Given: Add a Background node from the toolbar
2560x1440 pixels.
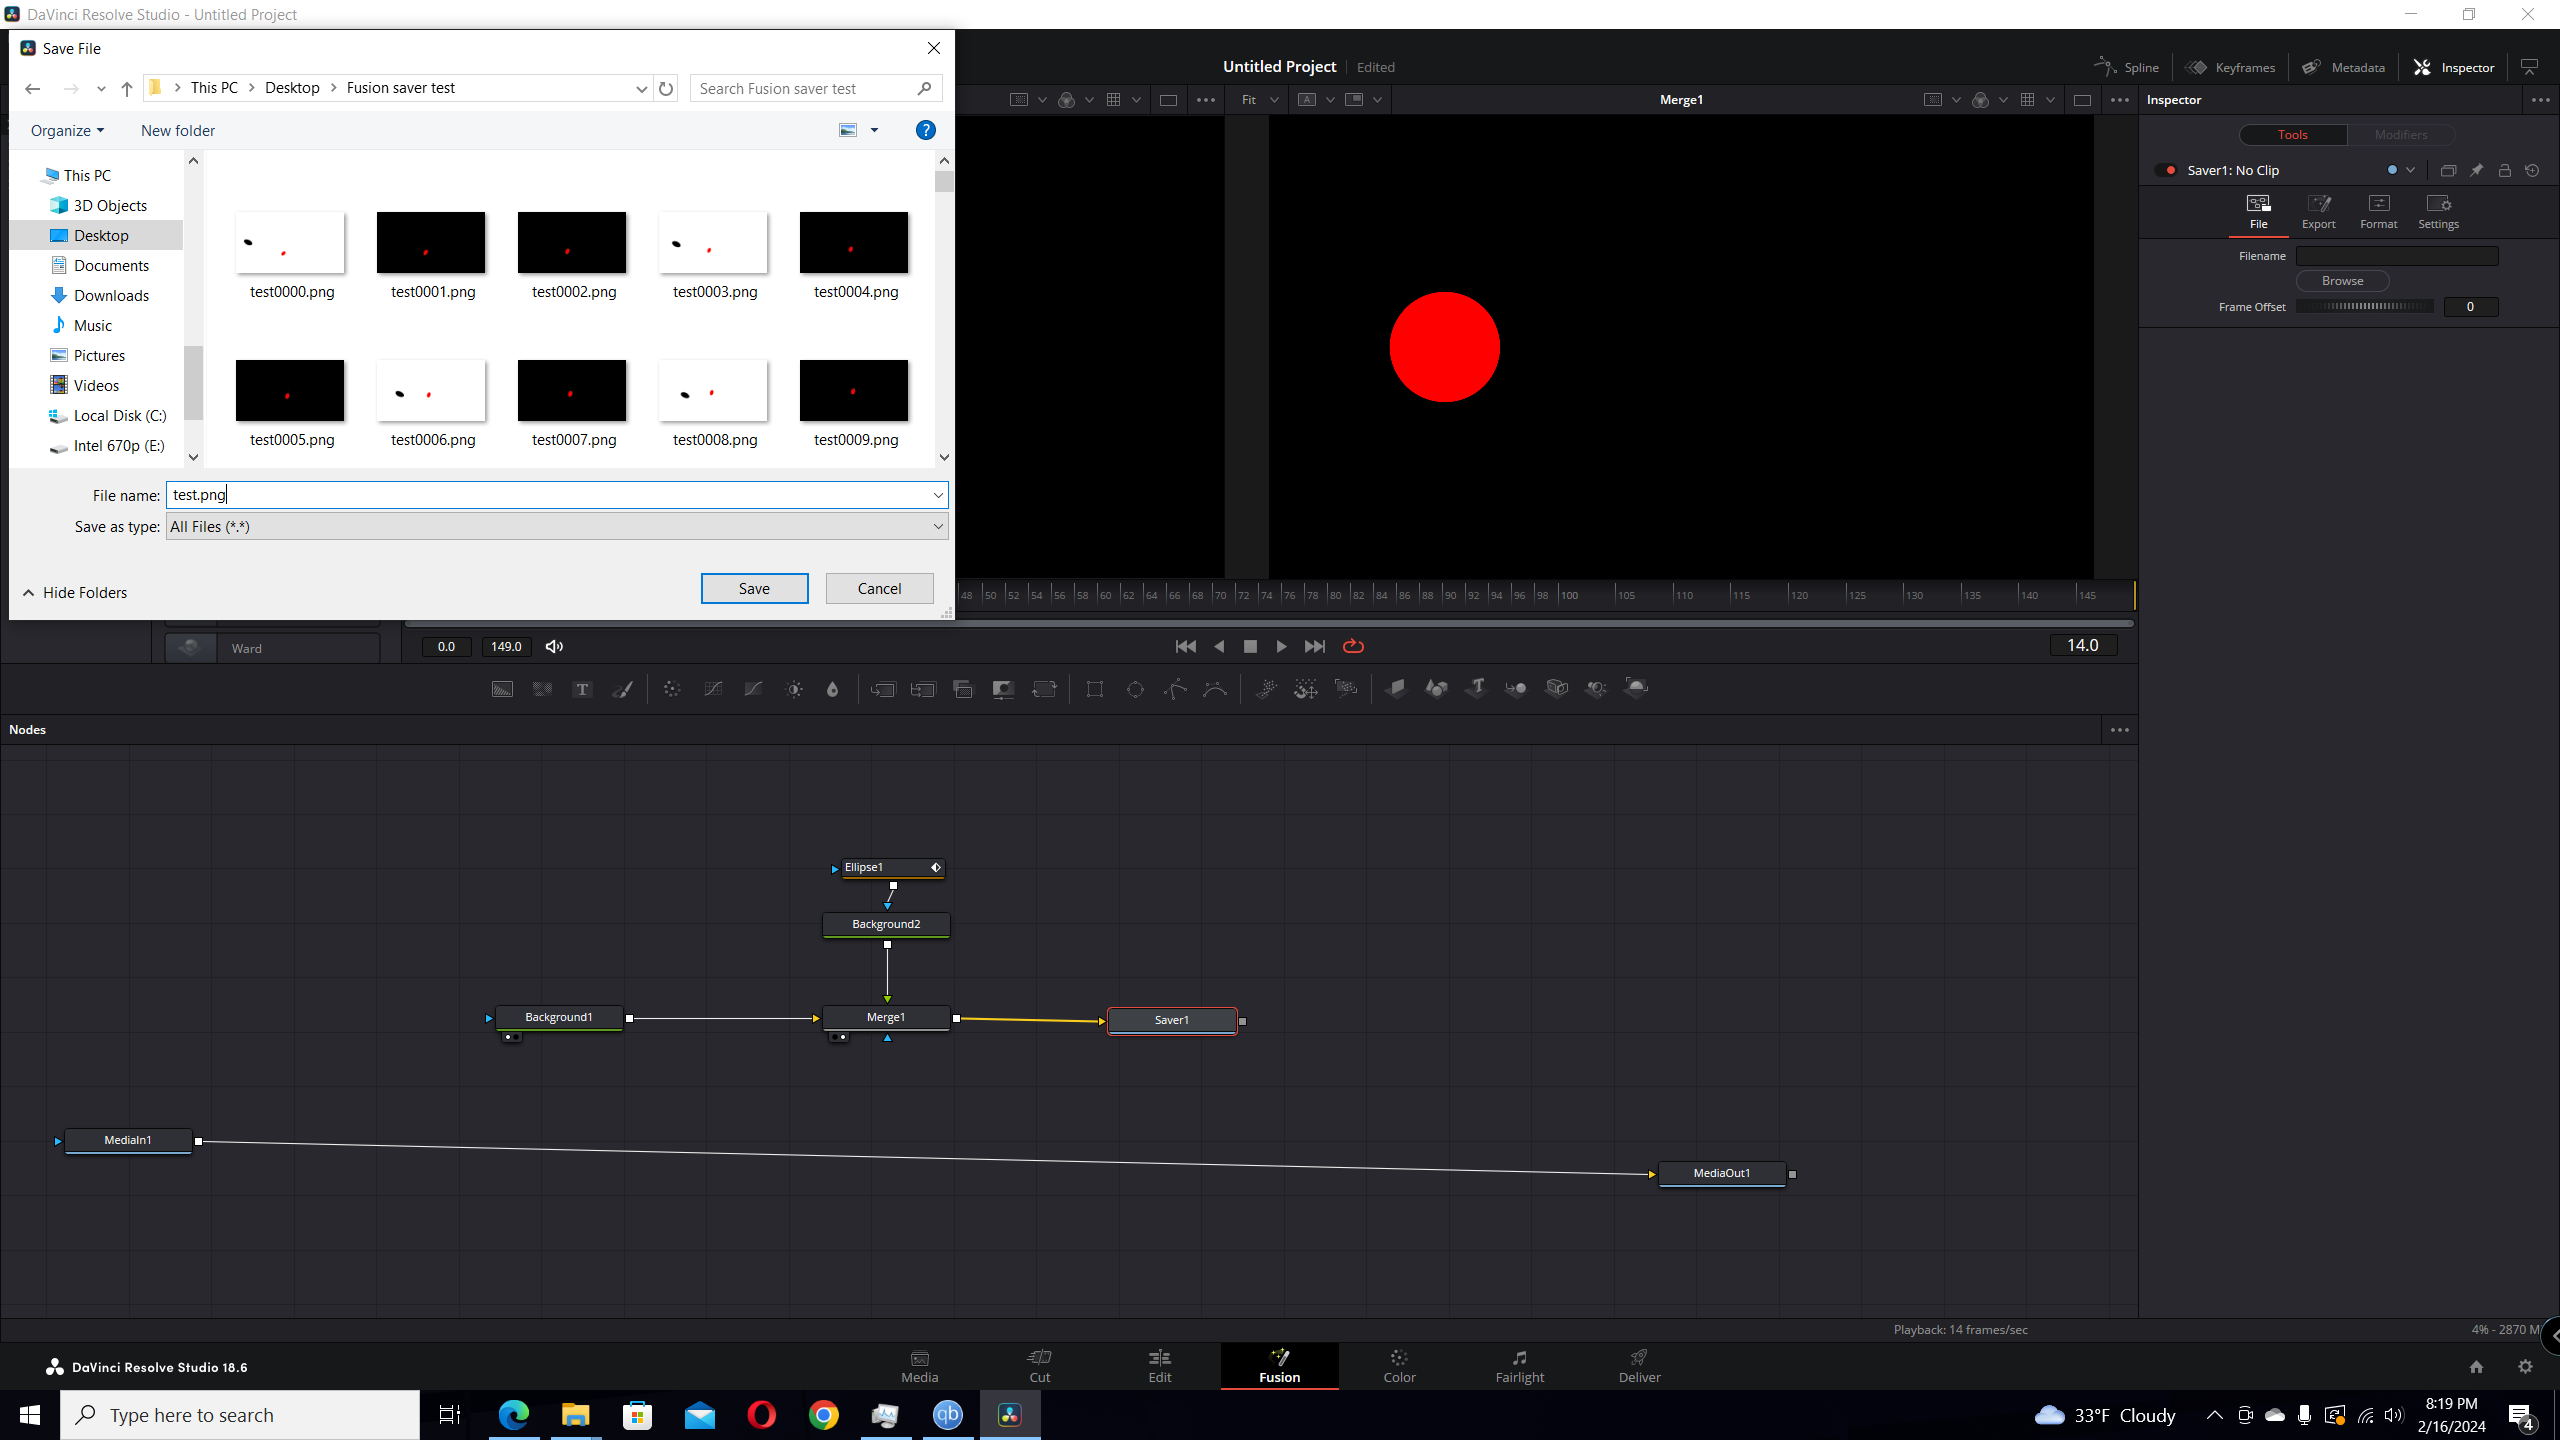Looking at the screenshot, I should point(502,689).
